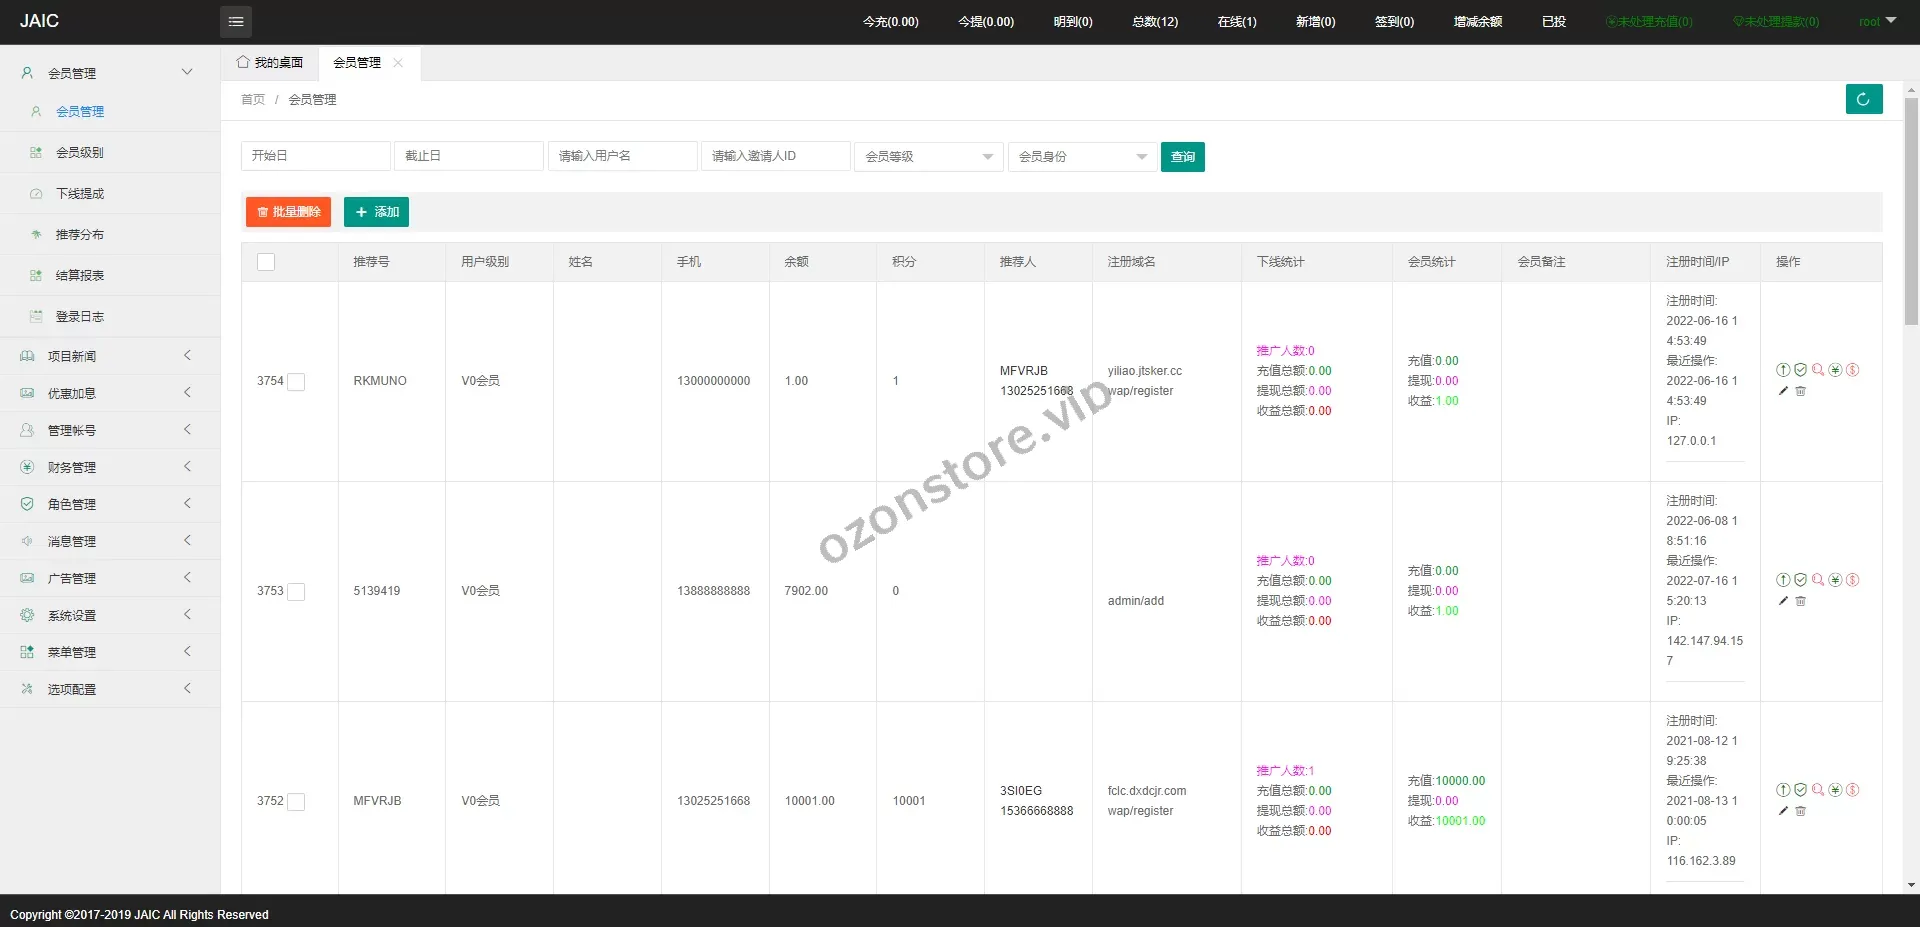Click the hamburger menu icon beside JAIC
Image resolution: width=1920 pixels, height=927 pixels.
point(236,21)
